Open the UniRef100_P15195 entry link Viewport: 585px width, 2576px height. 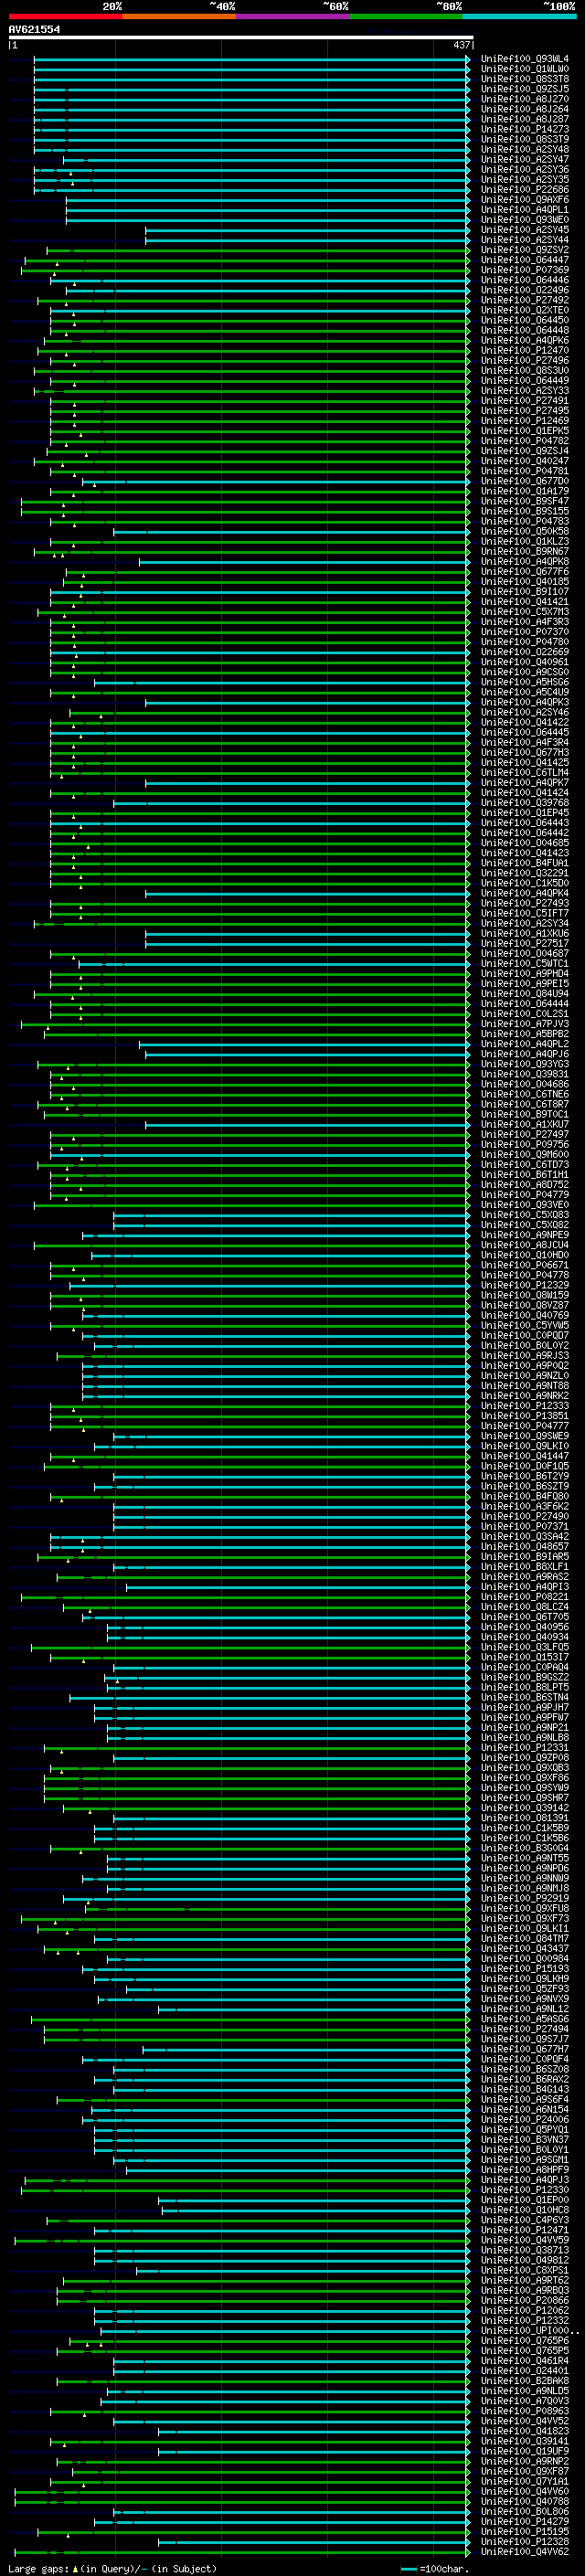point(524,2532)
